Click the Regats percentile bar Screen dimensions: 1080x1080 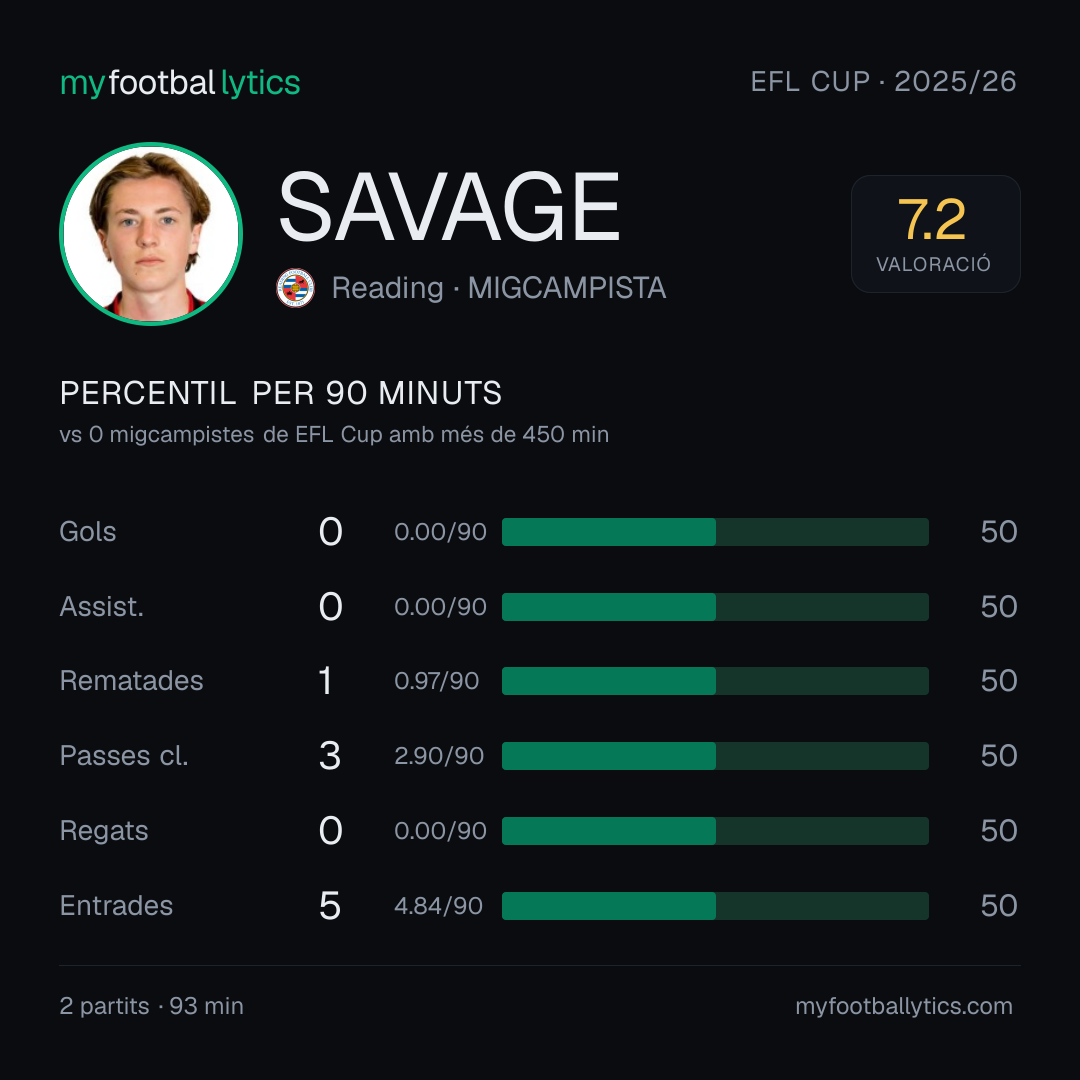[715, 831]
